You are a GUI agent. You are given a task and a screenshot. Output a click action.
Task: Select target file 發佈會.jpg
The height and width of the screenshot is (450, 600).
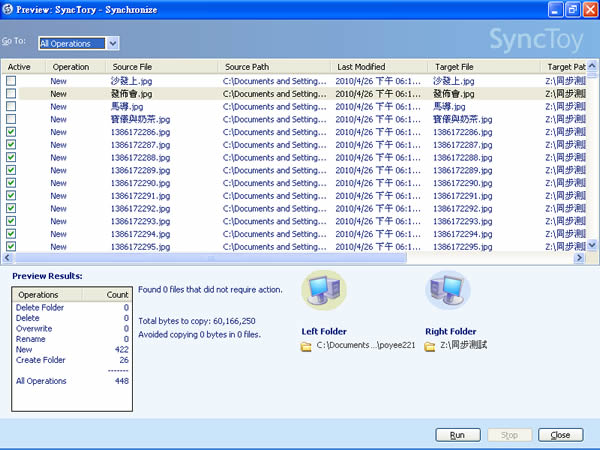pos(453,94)
